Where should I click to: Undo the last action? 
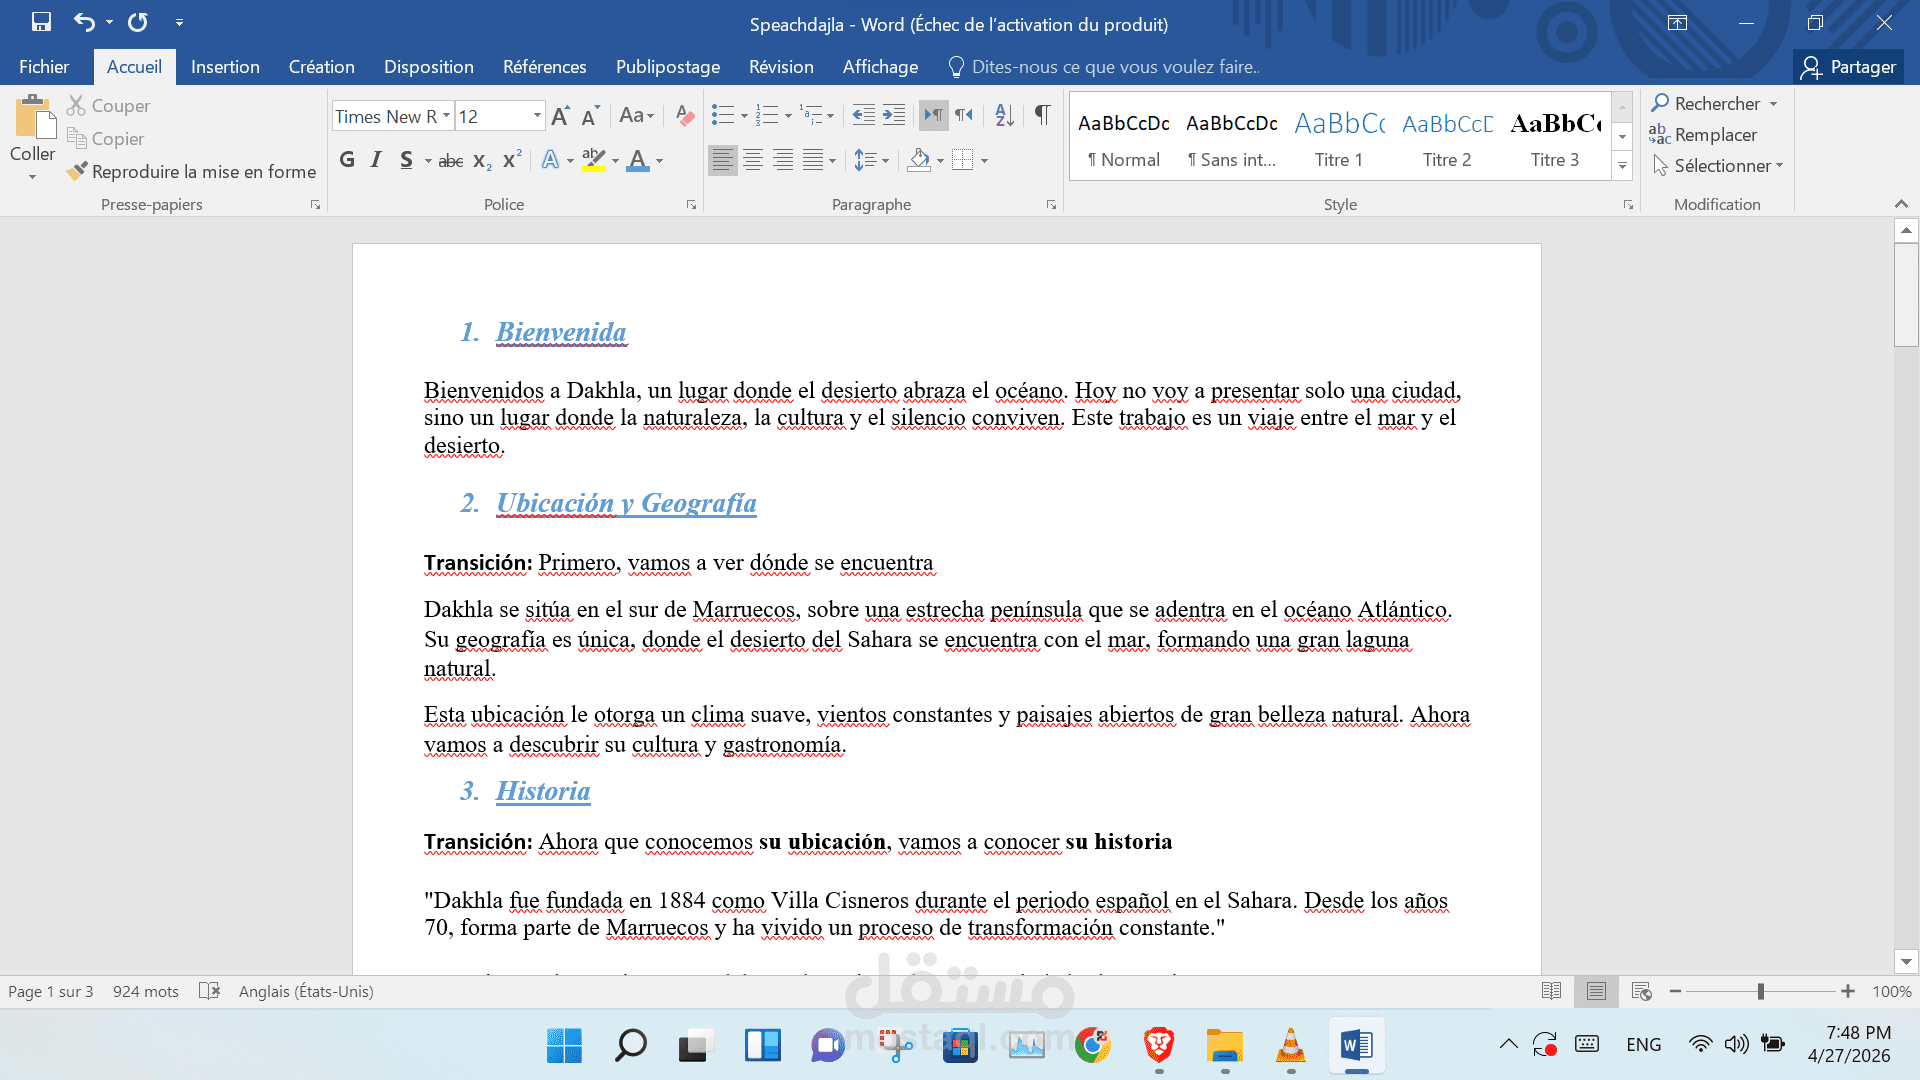click(x=84, y=22)
